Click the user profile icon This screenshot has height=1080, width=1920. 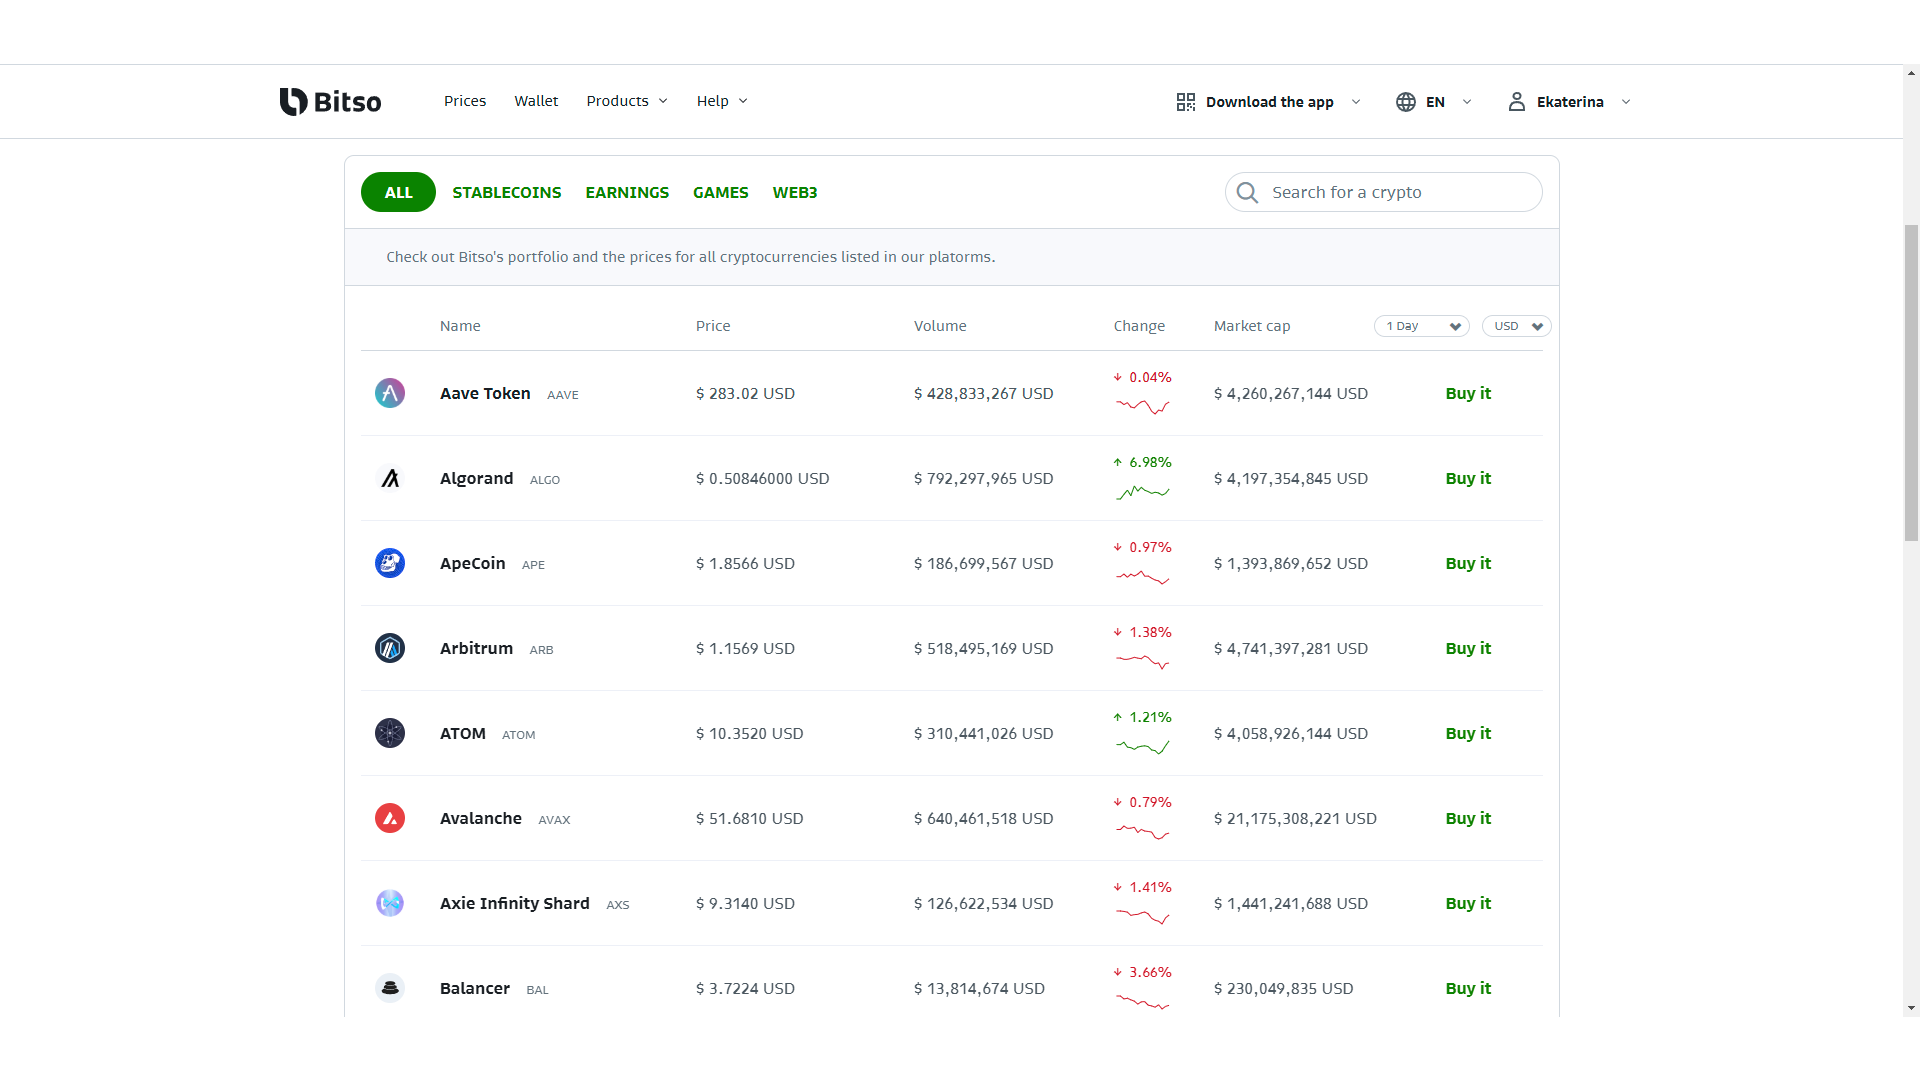(x=1517, y=102)
